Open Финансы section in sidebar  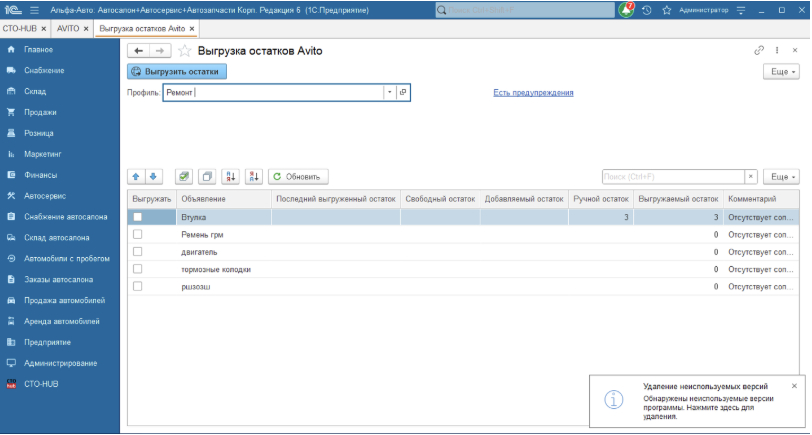(x=40, y=175)
